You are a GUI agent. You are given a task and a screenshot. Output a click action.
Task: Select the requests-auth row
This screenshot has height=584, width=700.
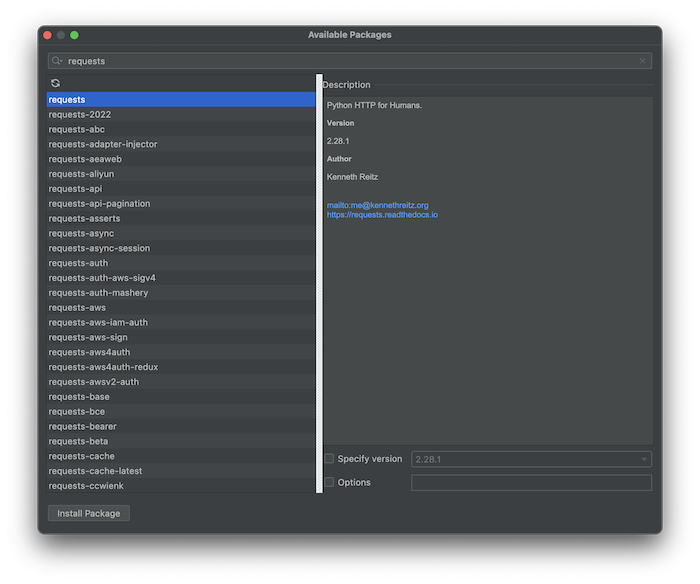pos(181,263)
